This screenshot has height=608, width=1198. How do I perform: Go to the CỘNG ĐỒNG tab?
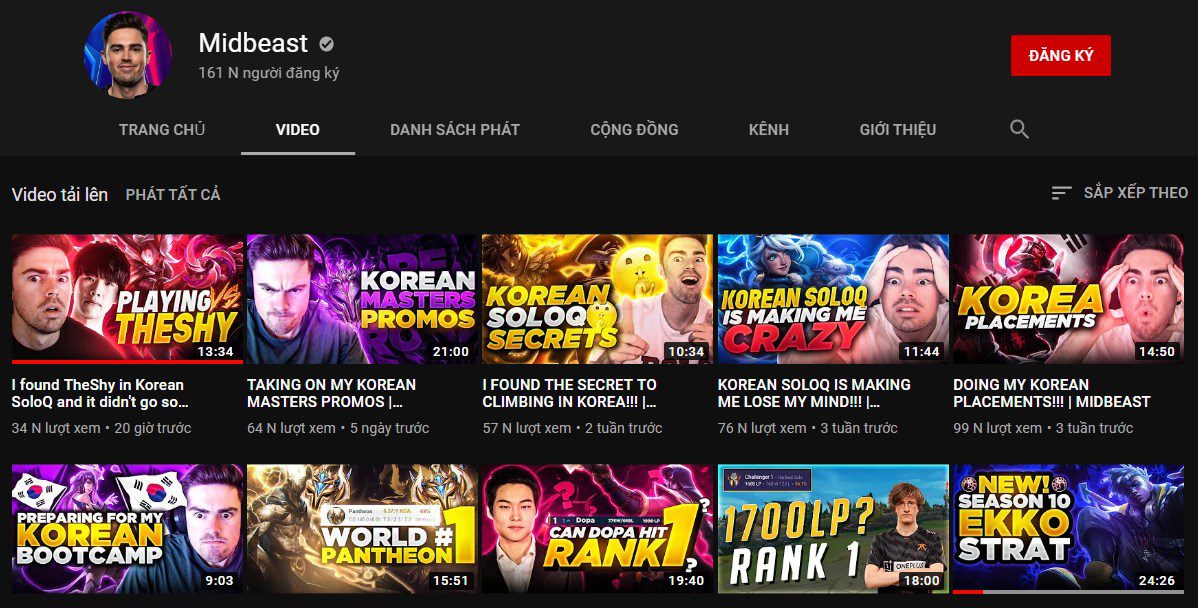pyautogui.click(x=634, y=130)
